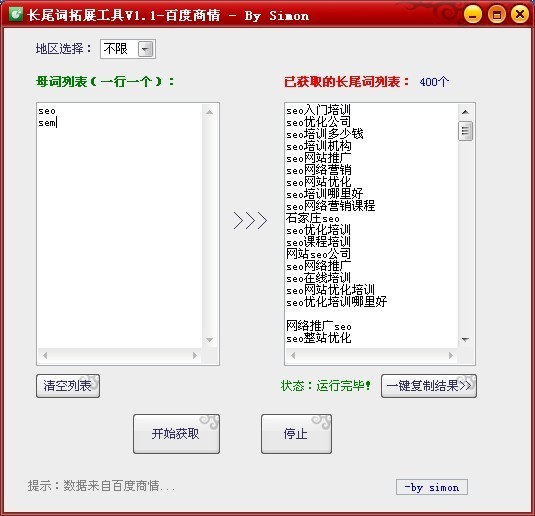This screenshot has height=516, width=535.
Task: Copy results with 一键复制结果 button
Action: pos(429,386)
